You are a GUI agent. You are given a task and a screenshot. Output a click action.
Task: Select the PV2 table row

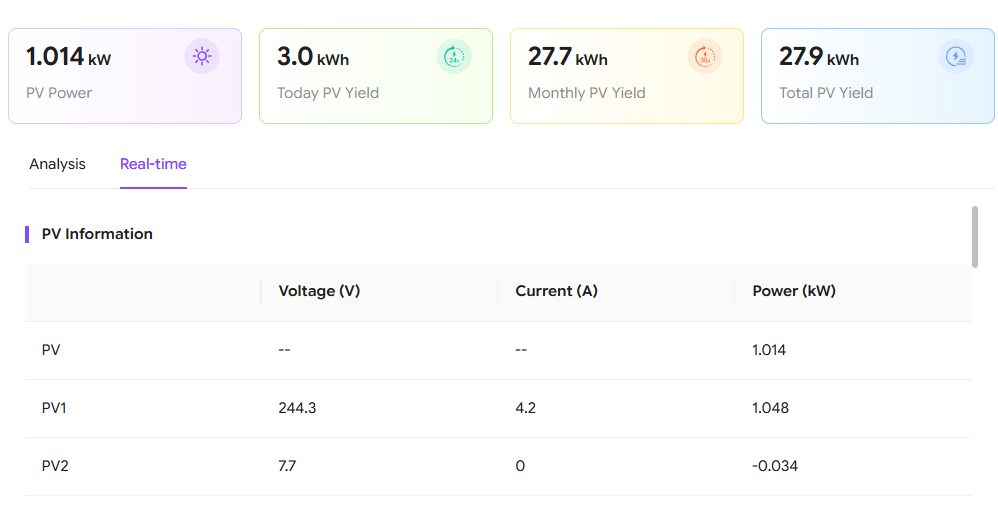pyautogui.click(x=498, y=466)
